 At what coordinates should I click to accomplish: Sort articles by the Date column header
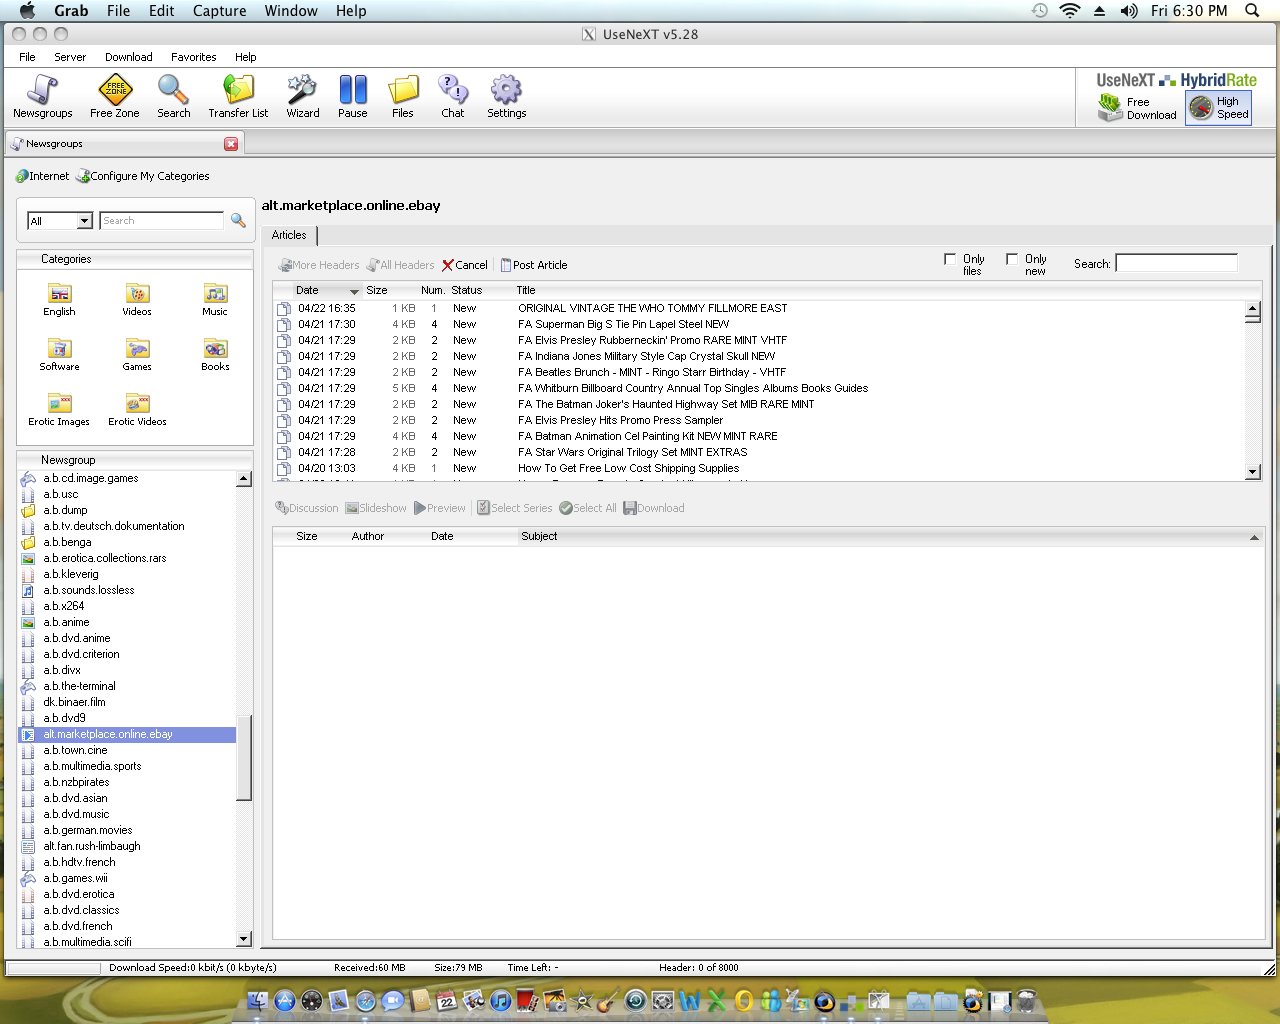click(x=307, y=290)
